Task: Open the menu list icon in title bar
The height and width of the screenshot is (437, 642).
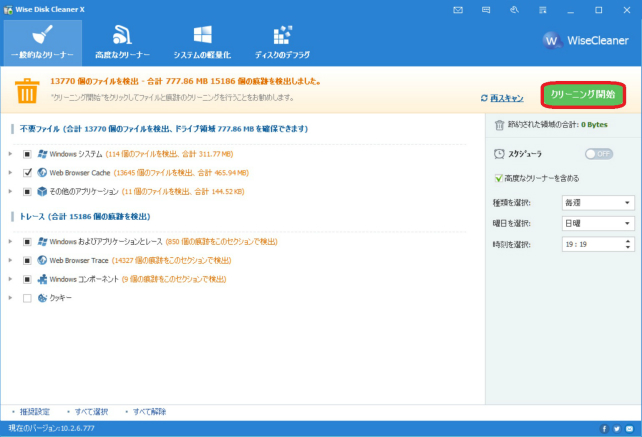Action: coord(540,9)
